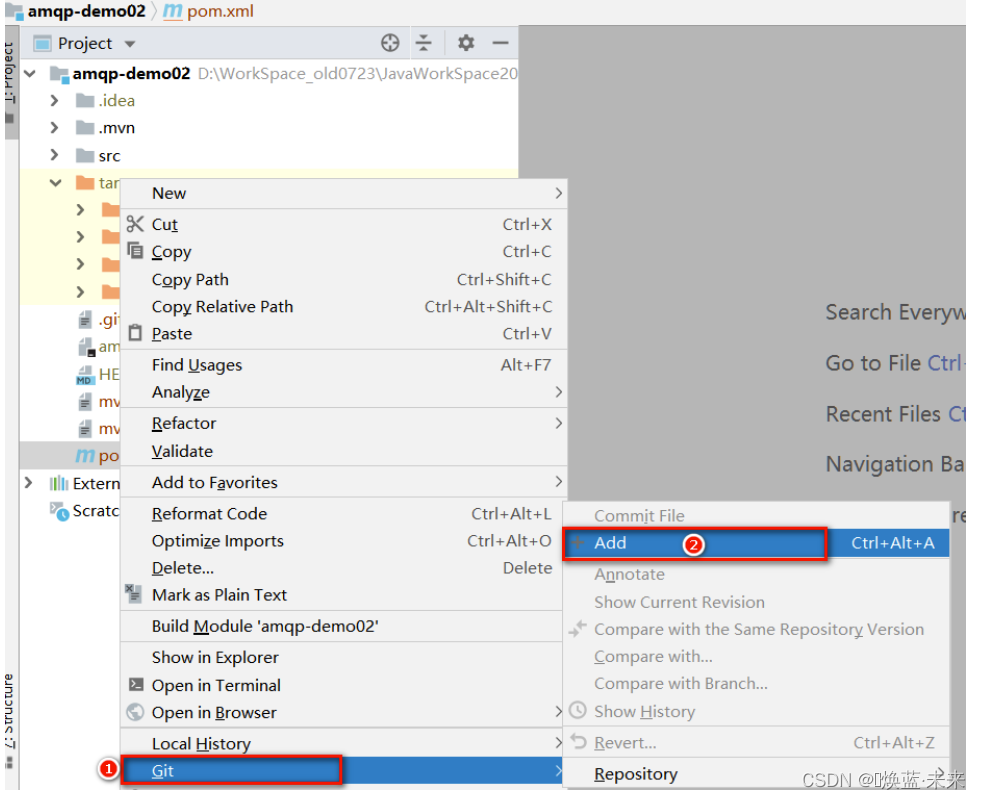Click the locate/scroll-from-source target icon

(x=390, y=43)
